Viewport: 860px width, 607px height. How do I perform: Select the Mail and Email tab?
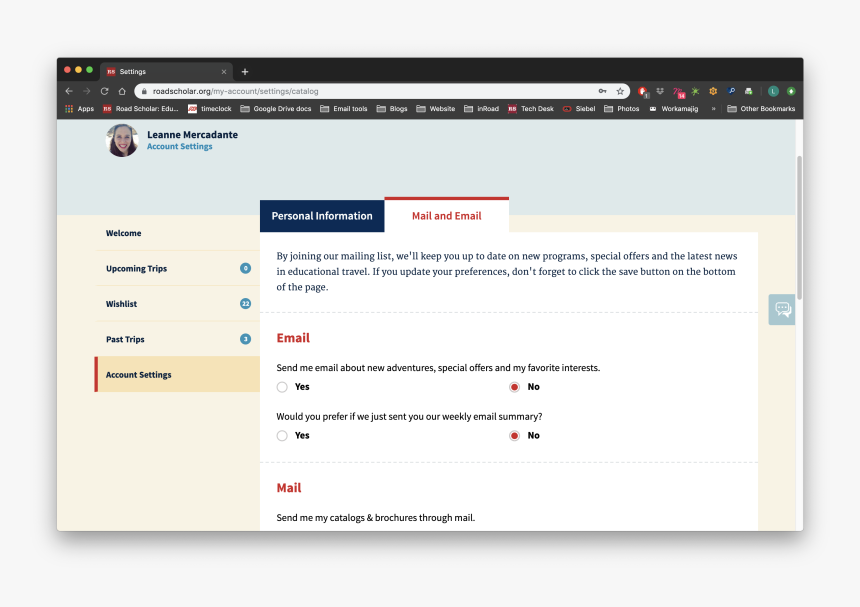tap(446, 215)
